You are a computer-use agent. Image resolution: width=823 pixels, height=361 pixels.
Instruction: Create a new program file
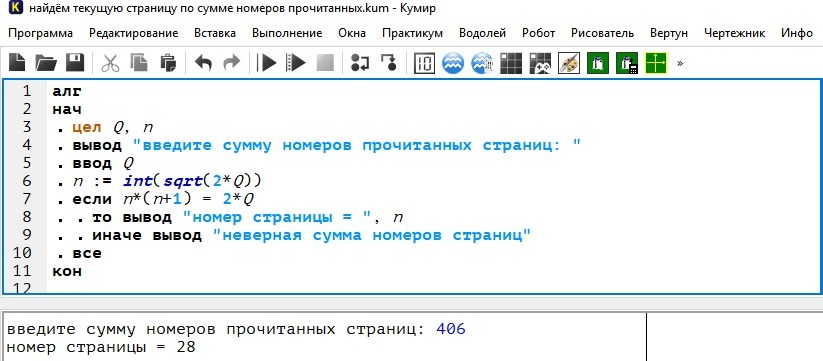(17, 63)
